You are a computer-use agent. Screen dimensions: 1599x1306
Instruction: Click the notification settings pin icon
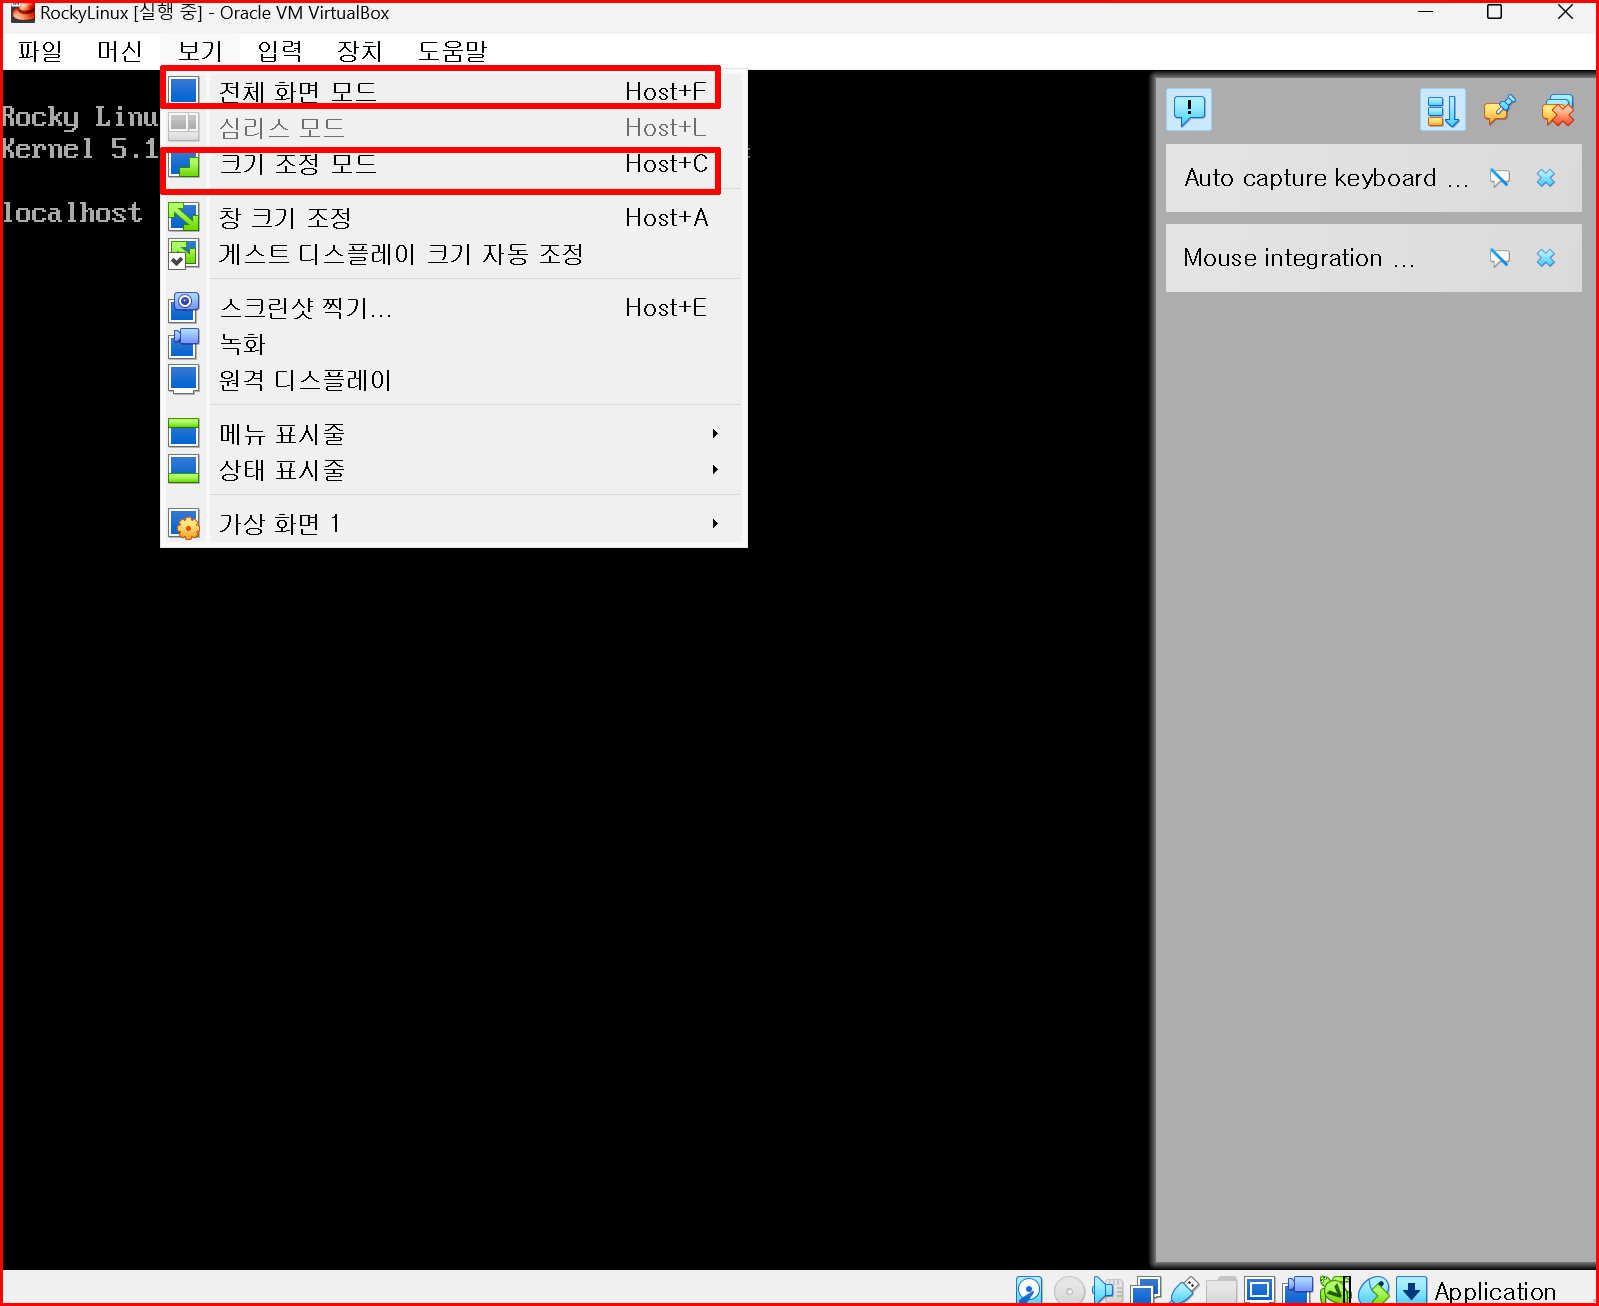(1499, 110)
